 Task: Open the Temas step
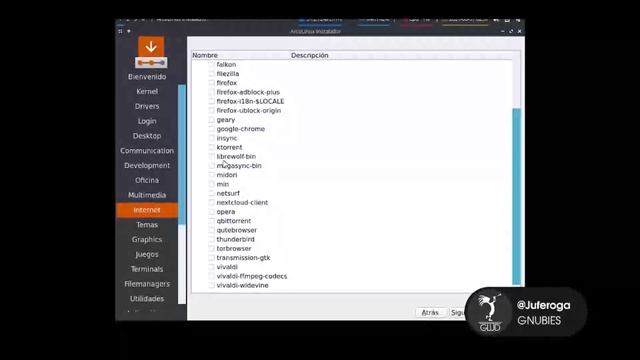(x=147, y=224)
